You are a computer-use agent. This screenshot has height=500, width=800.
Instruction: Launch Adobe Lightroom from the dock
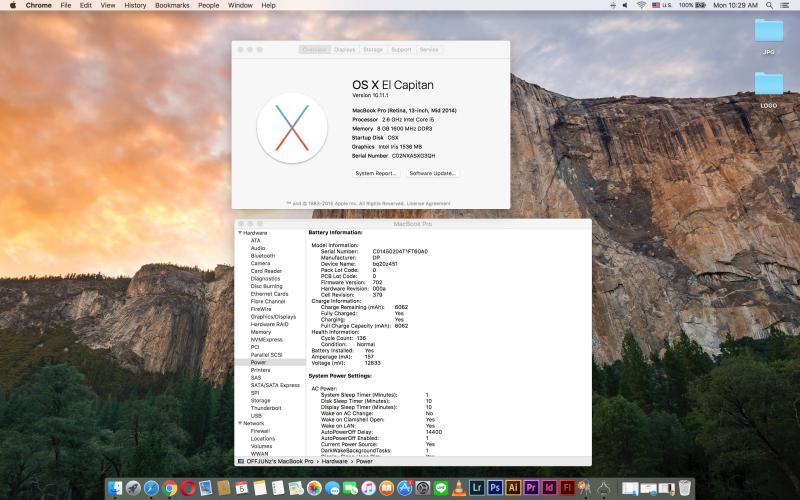pos(477,488)
